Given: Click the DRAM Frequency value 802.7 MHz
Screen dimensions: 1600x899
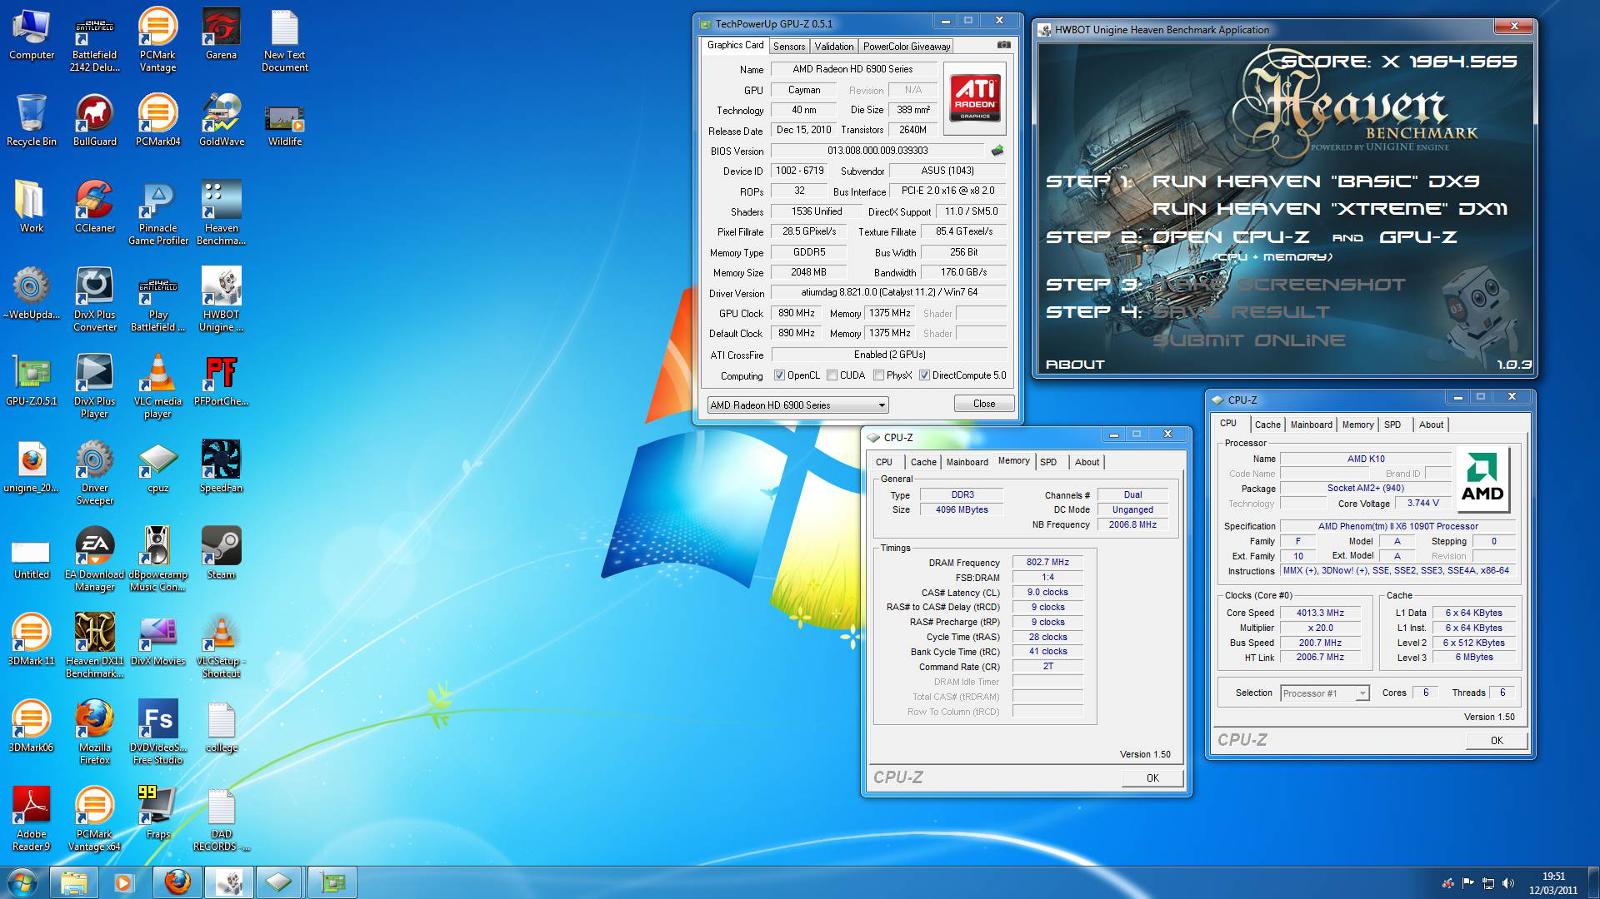Looking at the screenshot, I should point(1047,563).
